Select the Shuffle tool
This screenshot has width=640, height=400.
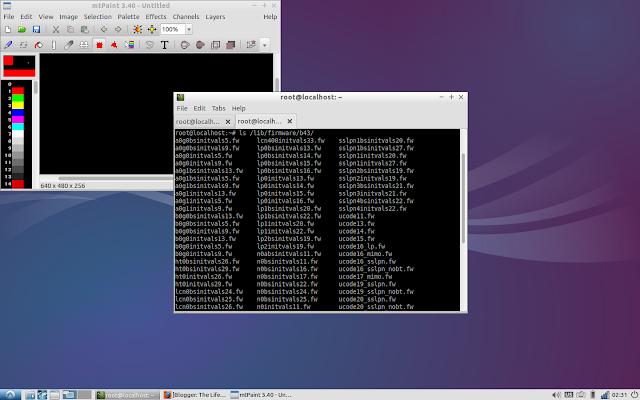(23, 45)
